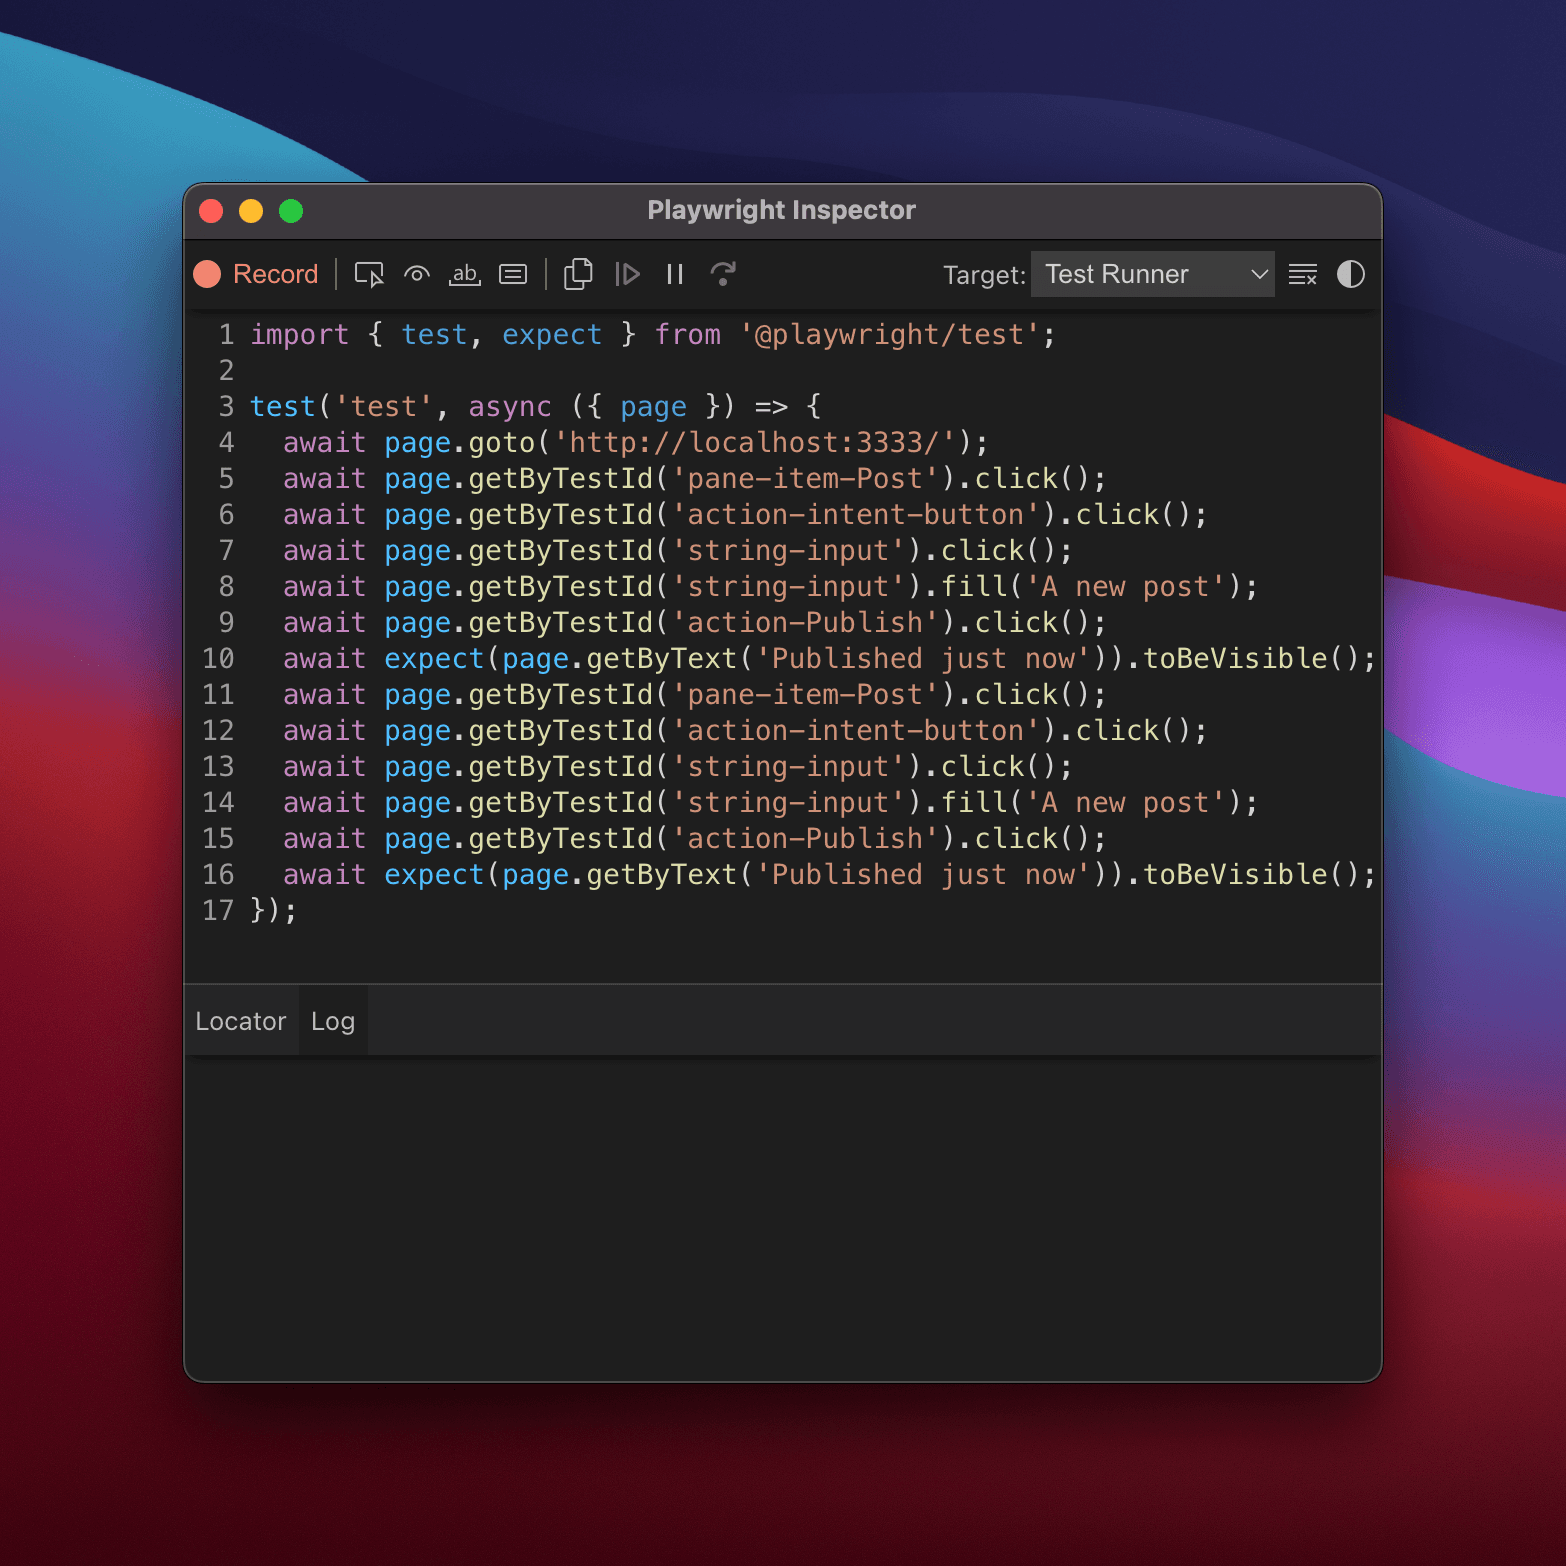1566x1566 pixels.
Task: Click line number 10 in the script
Action: tap(218, 658)
